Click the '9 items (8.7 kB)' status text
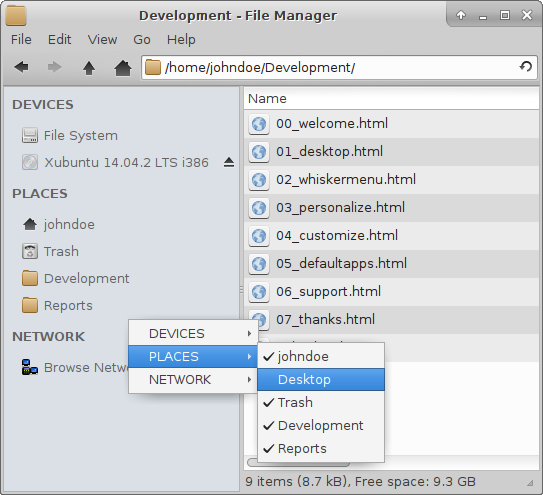 (x=297, y=482)
